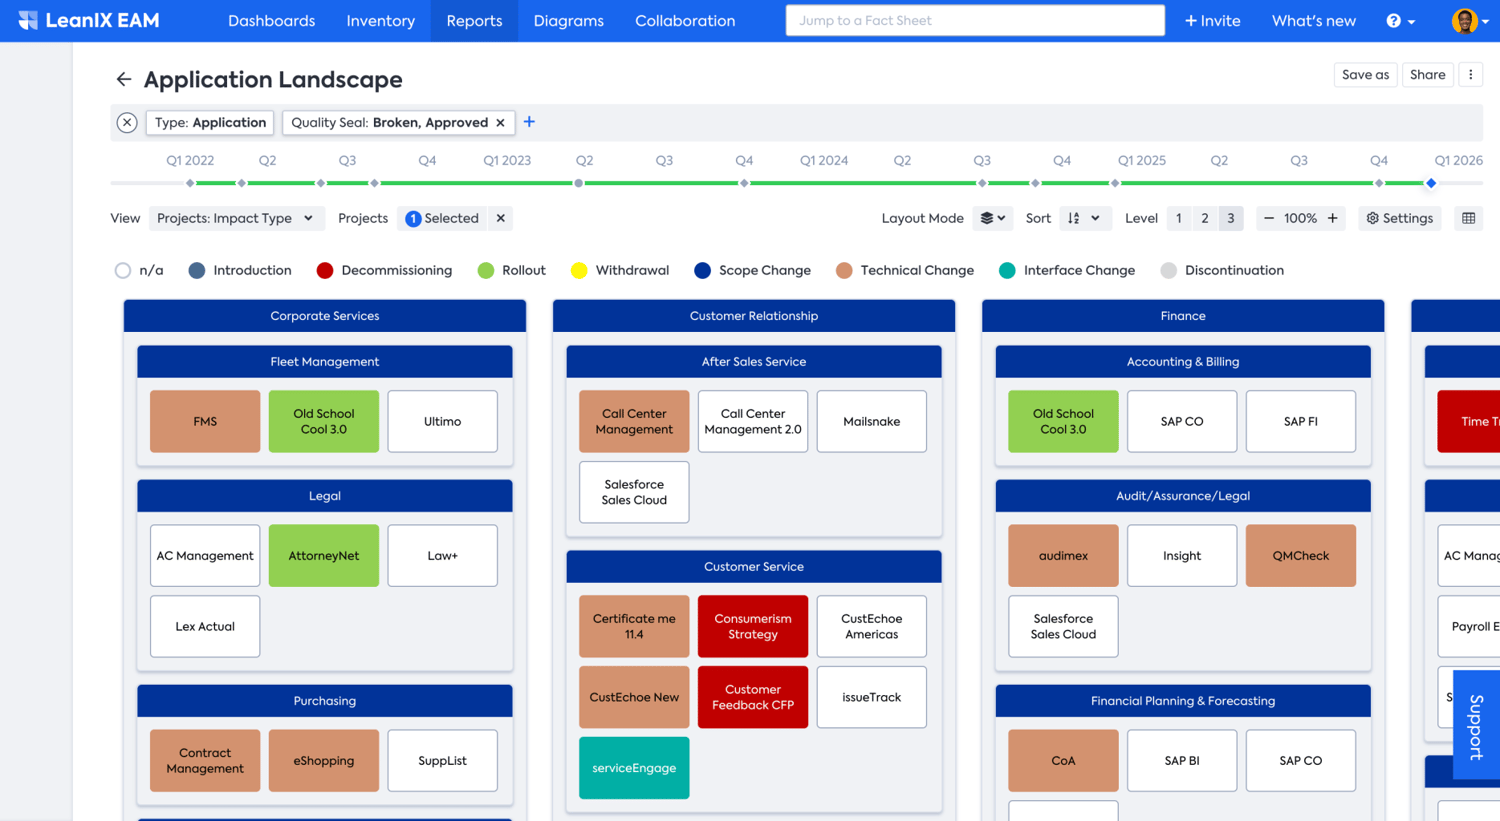Click the Invite button

pyautogui.click(x=1212, y=20)
